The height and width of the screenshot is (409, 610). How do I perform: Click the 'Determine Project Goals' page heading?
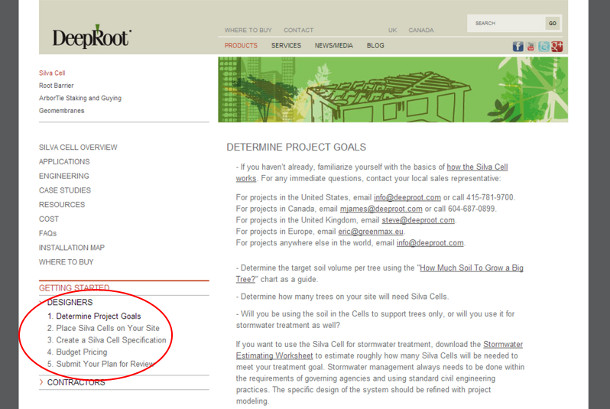coord(296,147)
